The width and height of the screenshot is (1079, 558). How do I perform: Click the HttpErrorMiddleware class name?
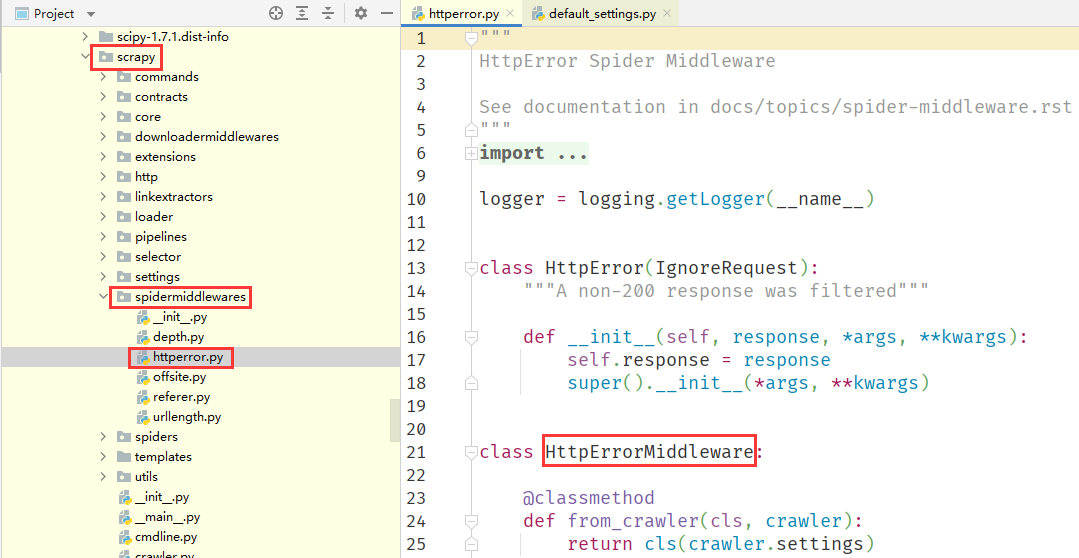pos(649,452)
